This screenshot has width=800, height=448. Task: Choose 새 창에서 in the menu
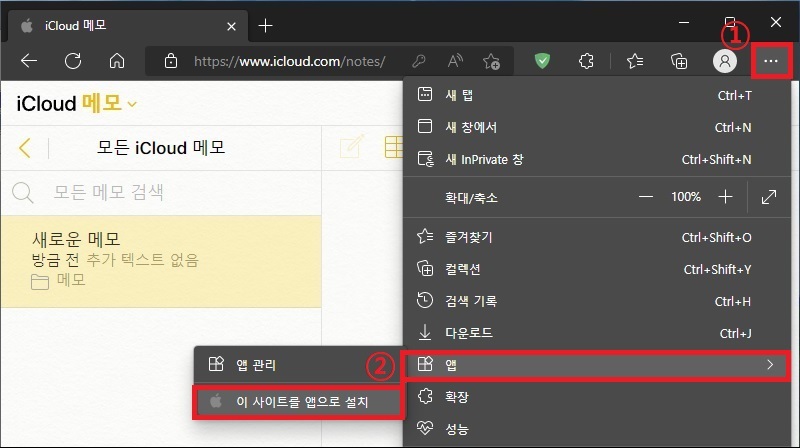tap(597, 127)
